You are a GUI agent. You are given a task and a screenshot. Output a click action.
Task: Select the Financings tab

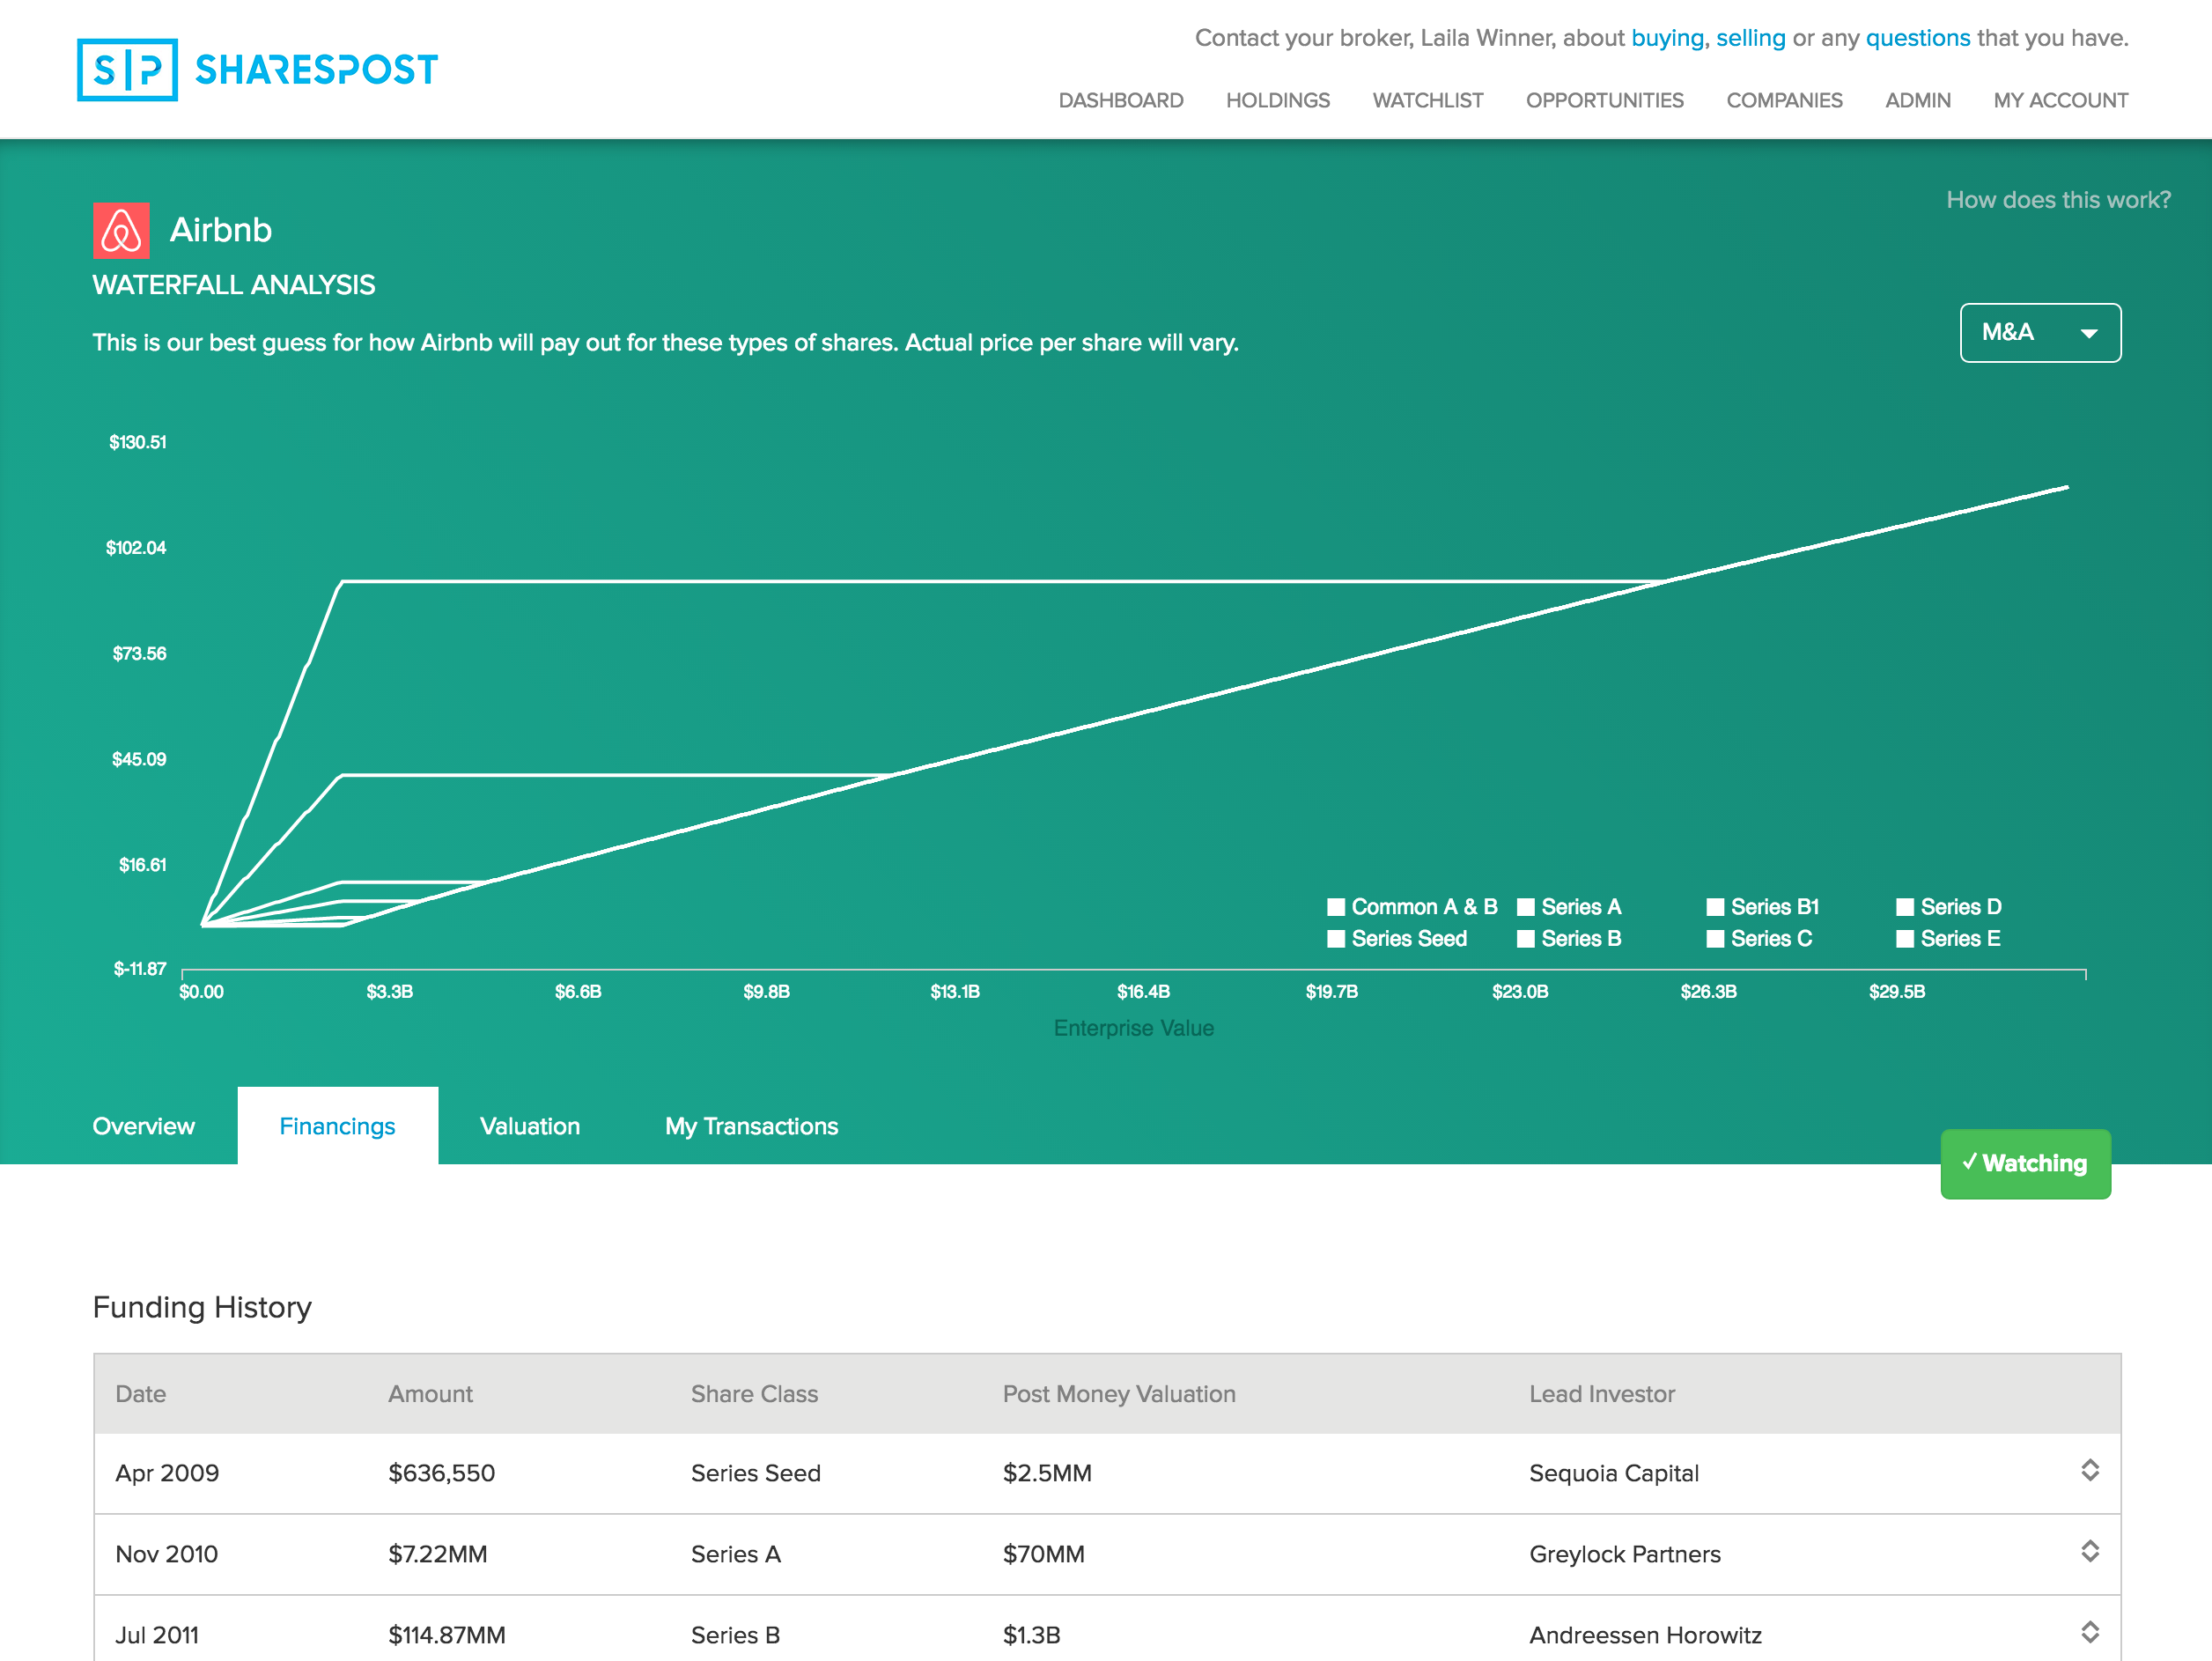click(338, 1126)
